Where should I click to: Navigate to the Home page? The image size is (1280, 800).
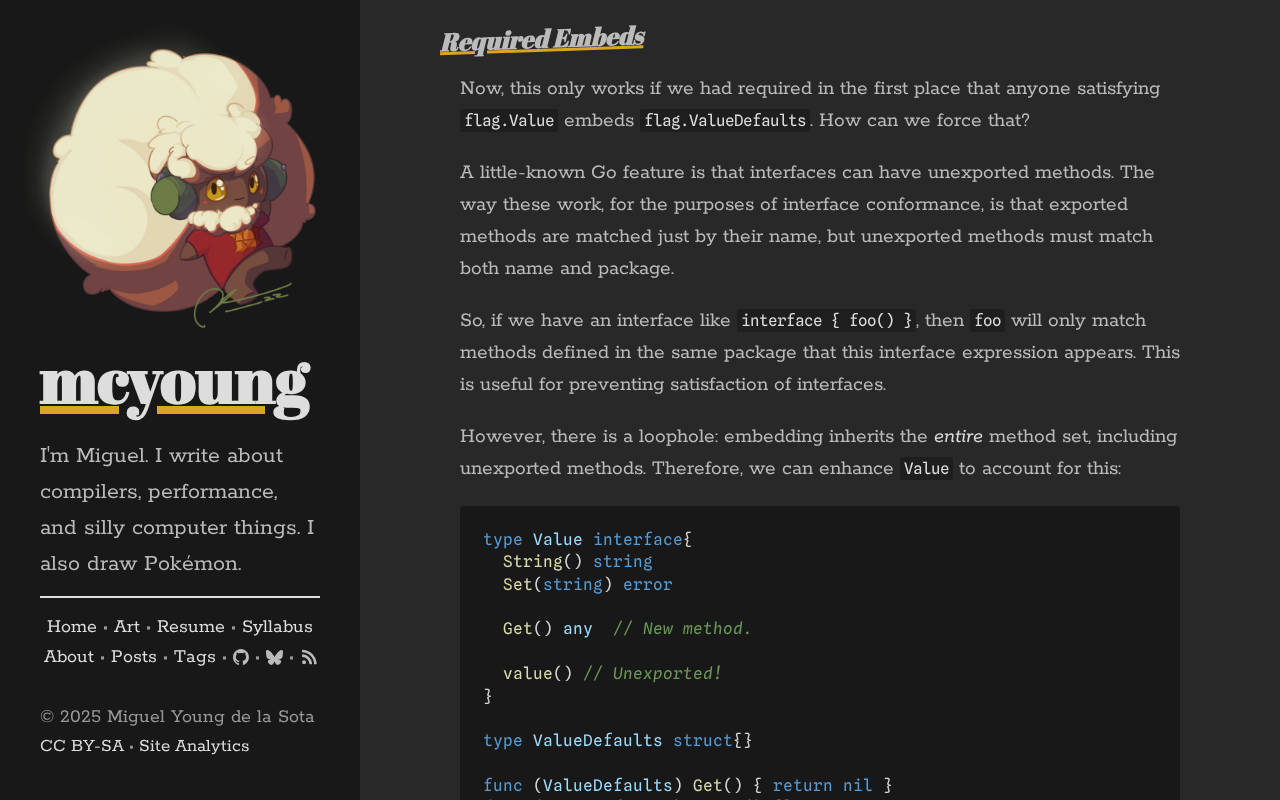pyautogui.click(x=71, y=625)
